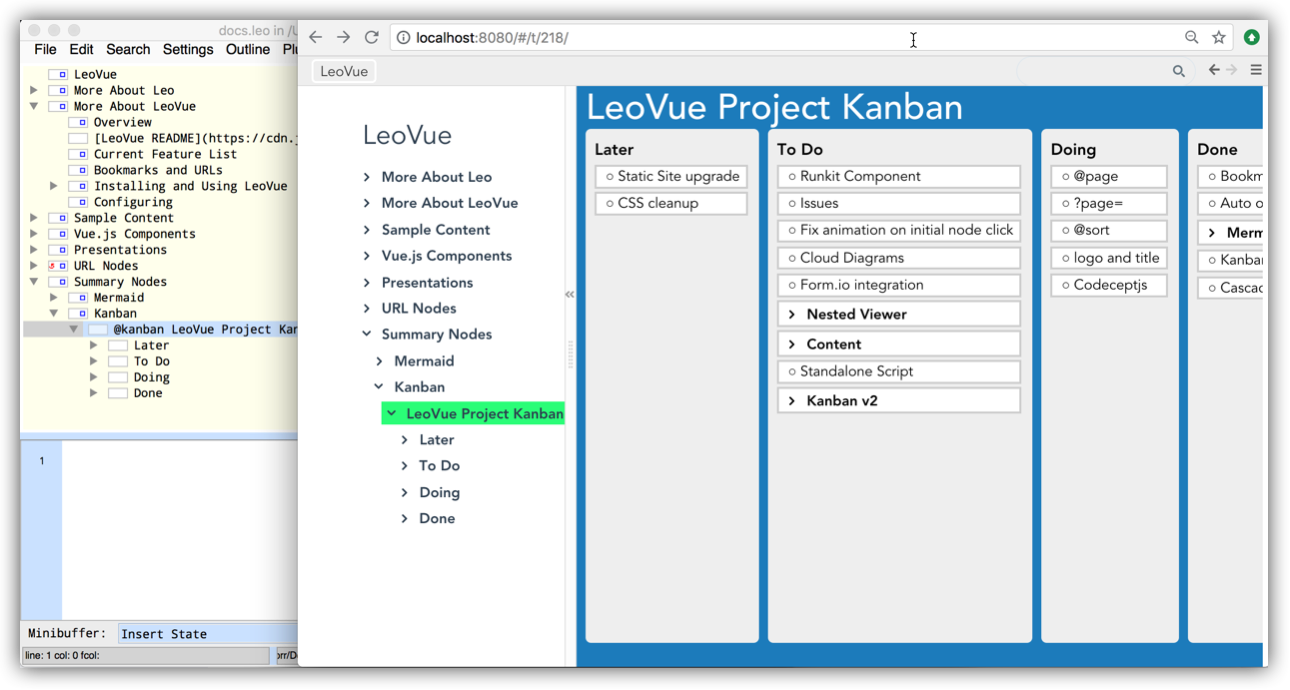The image size is (1290, 690).
Task: Expand Presentations in the LeoVue sidebar
Action: click(367, 283)
